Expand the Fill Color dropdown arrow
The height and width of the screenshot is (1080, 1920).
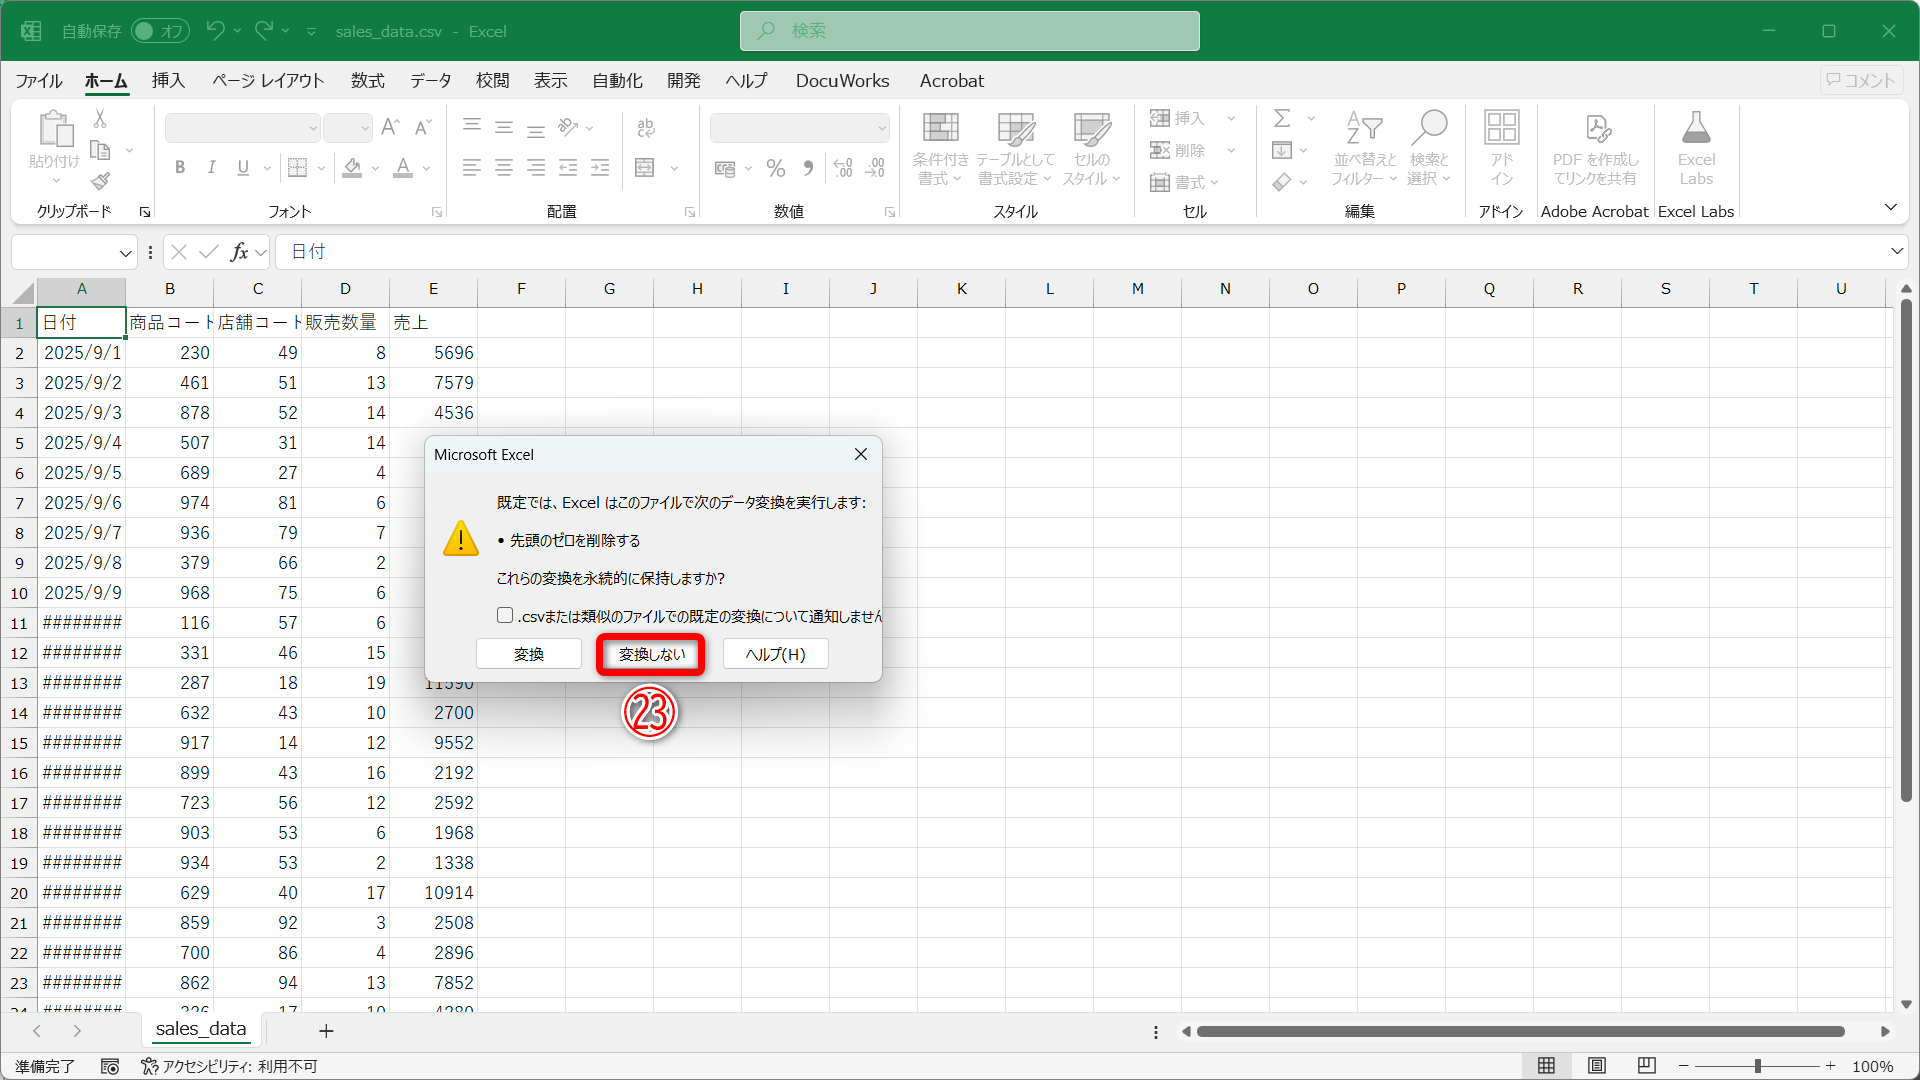[x=375, y=168]
